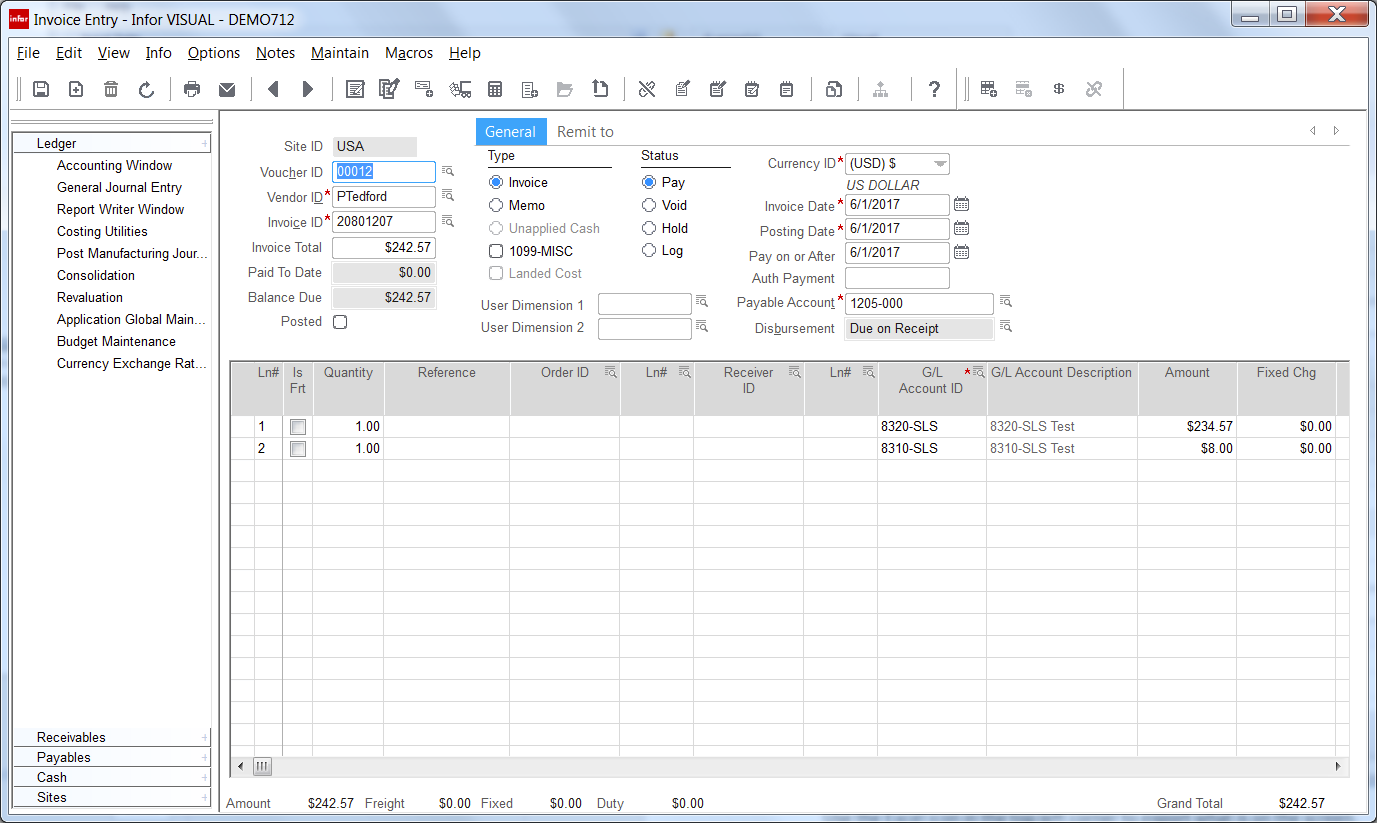
Task: Select the Memo type radio button
Action: point(496,206)
